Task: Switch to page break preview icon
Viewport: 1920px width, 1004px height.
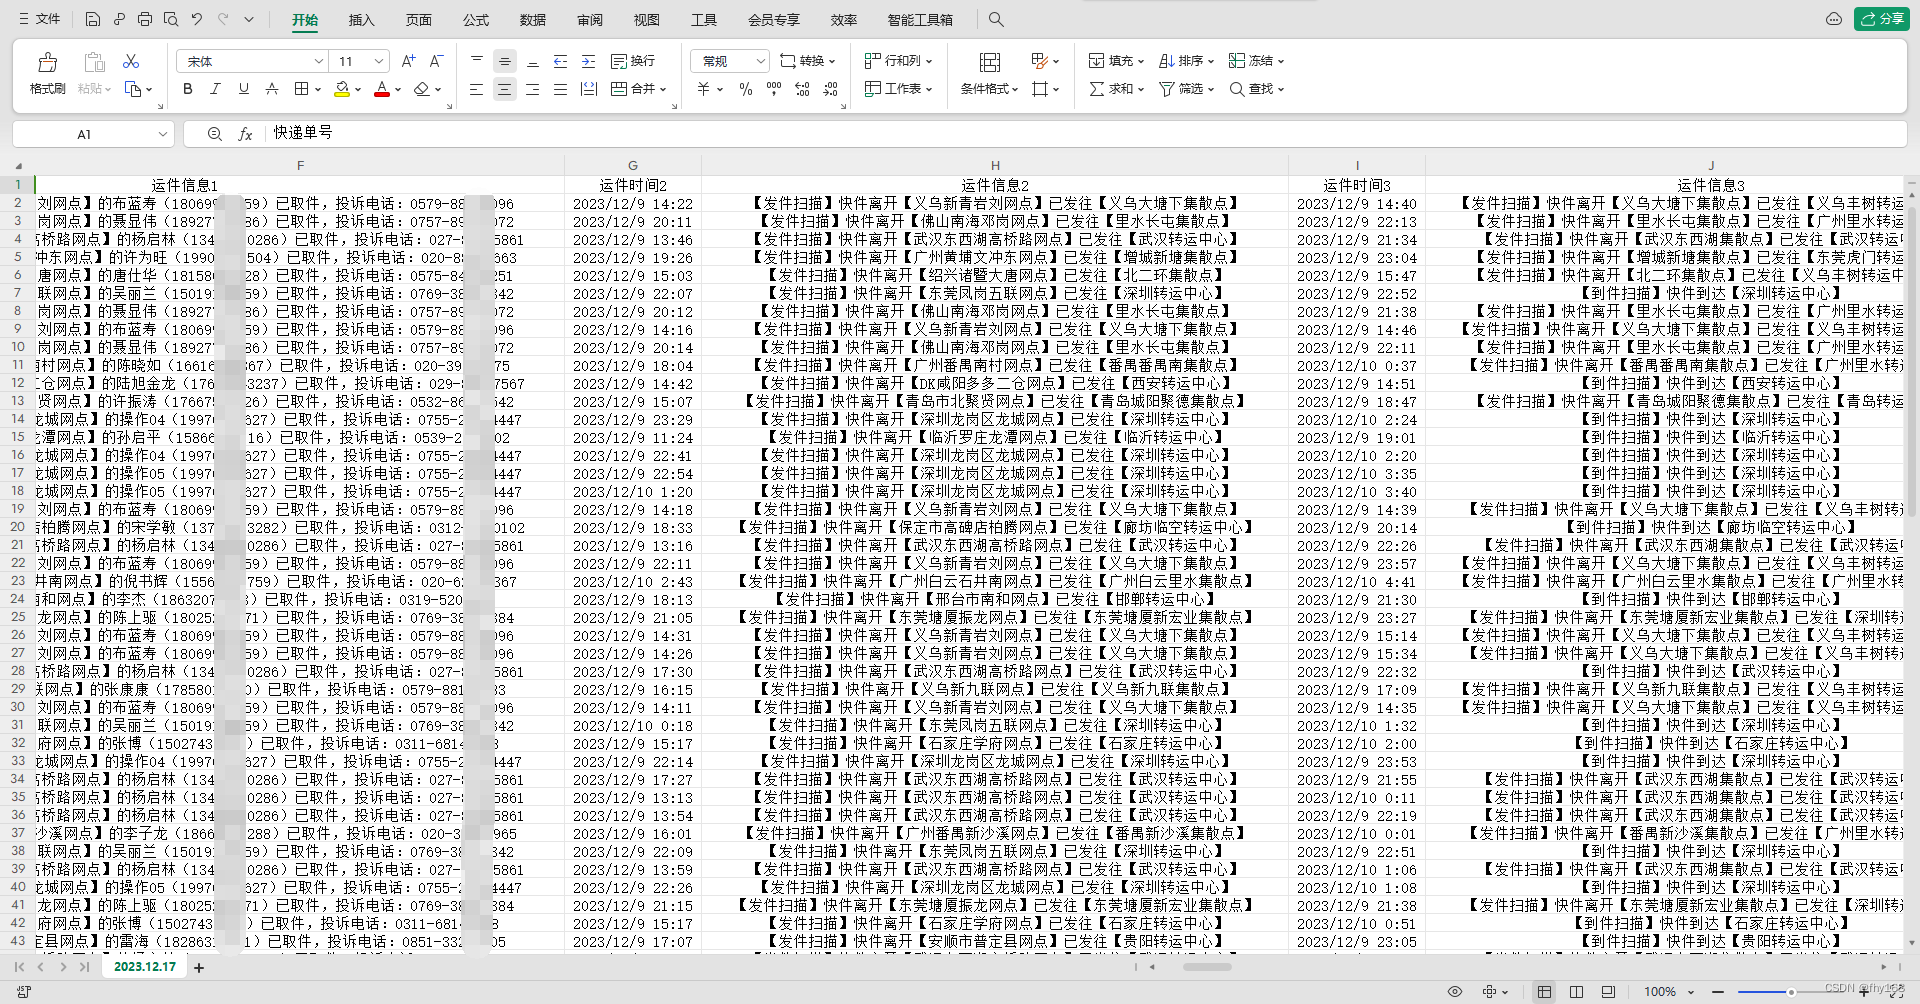Action: pos(1577,991)
